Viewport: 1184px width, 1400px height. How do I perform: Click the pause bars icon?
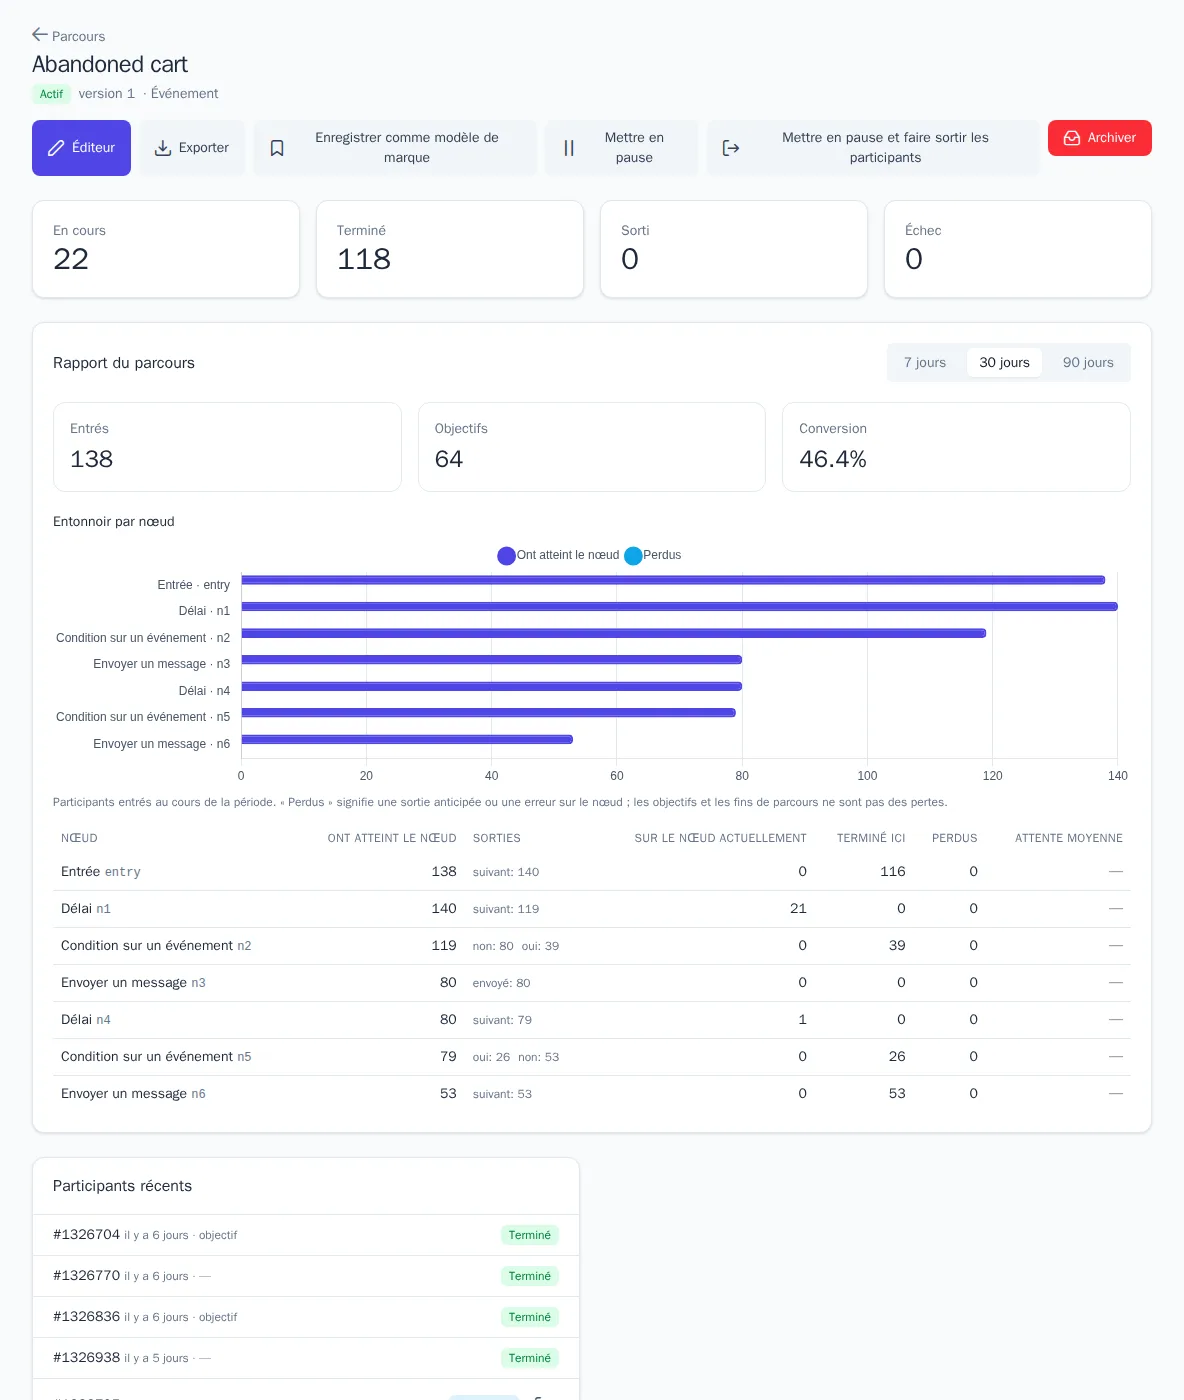click(569, 148)
